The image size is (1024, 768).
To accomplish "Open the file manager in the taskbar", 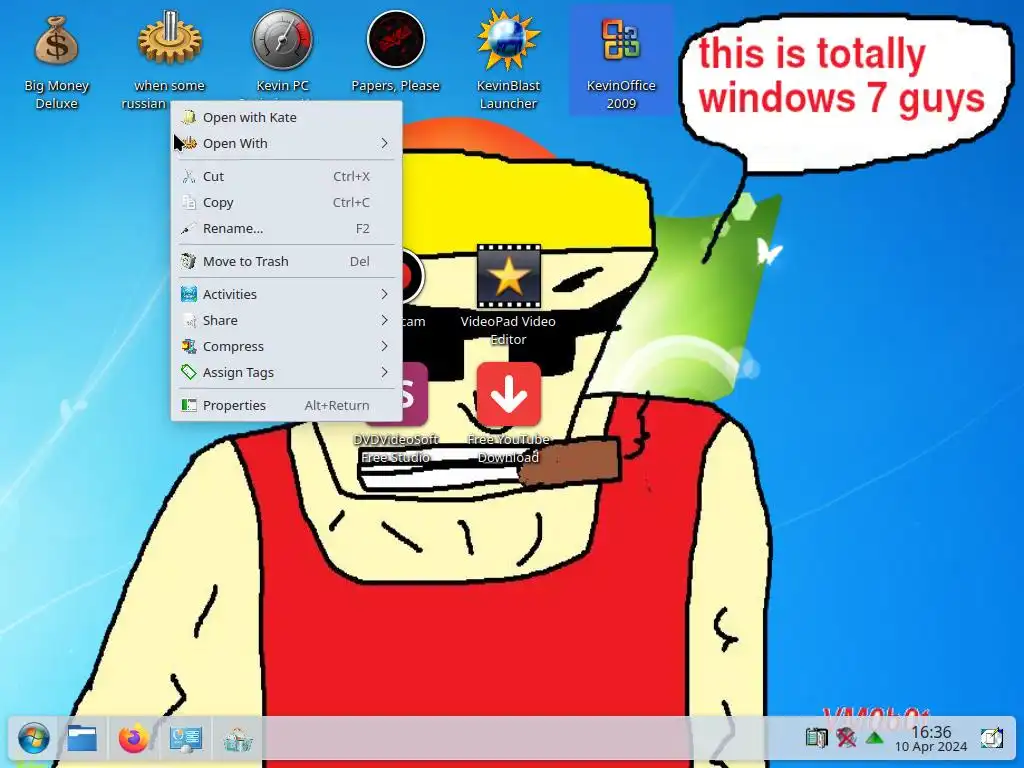I will click(82, 739).
